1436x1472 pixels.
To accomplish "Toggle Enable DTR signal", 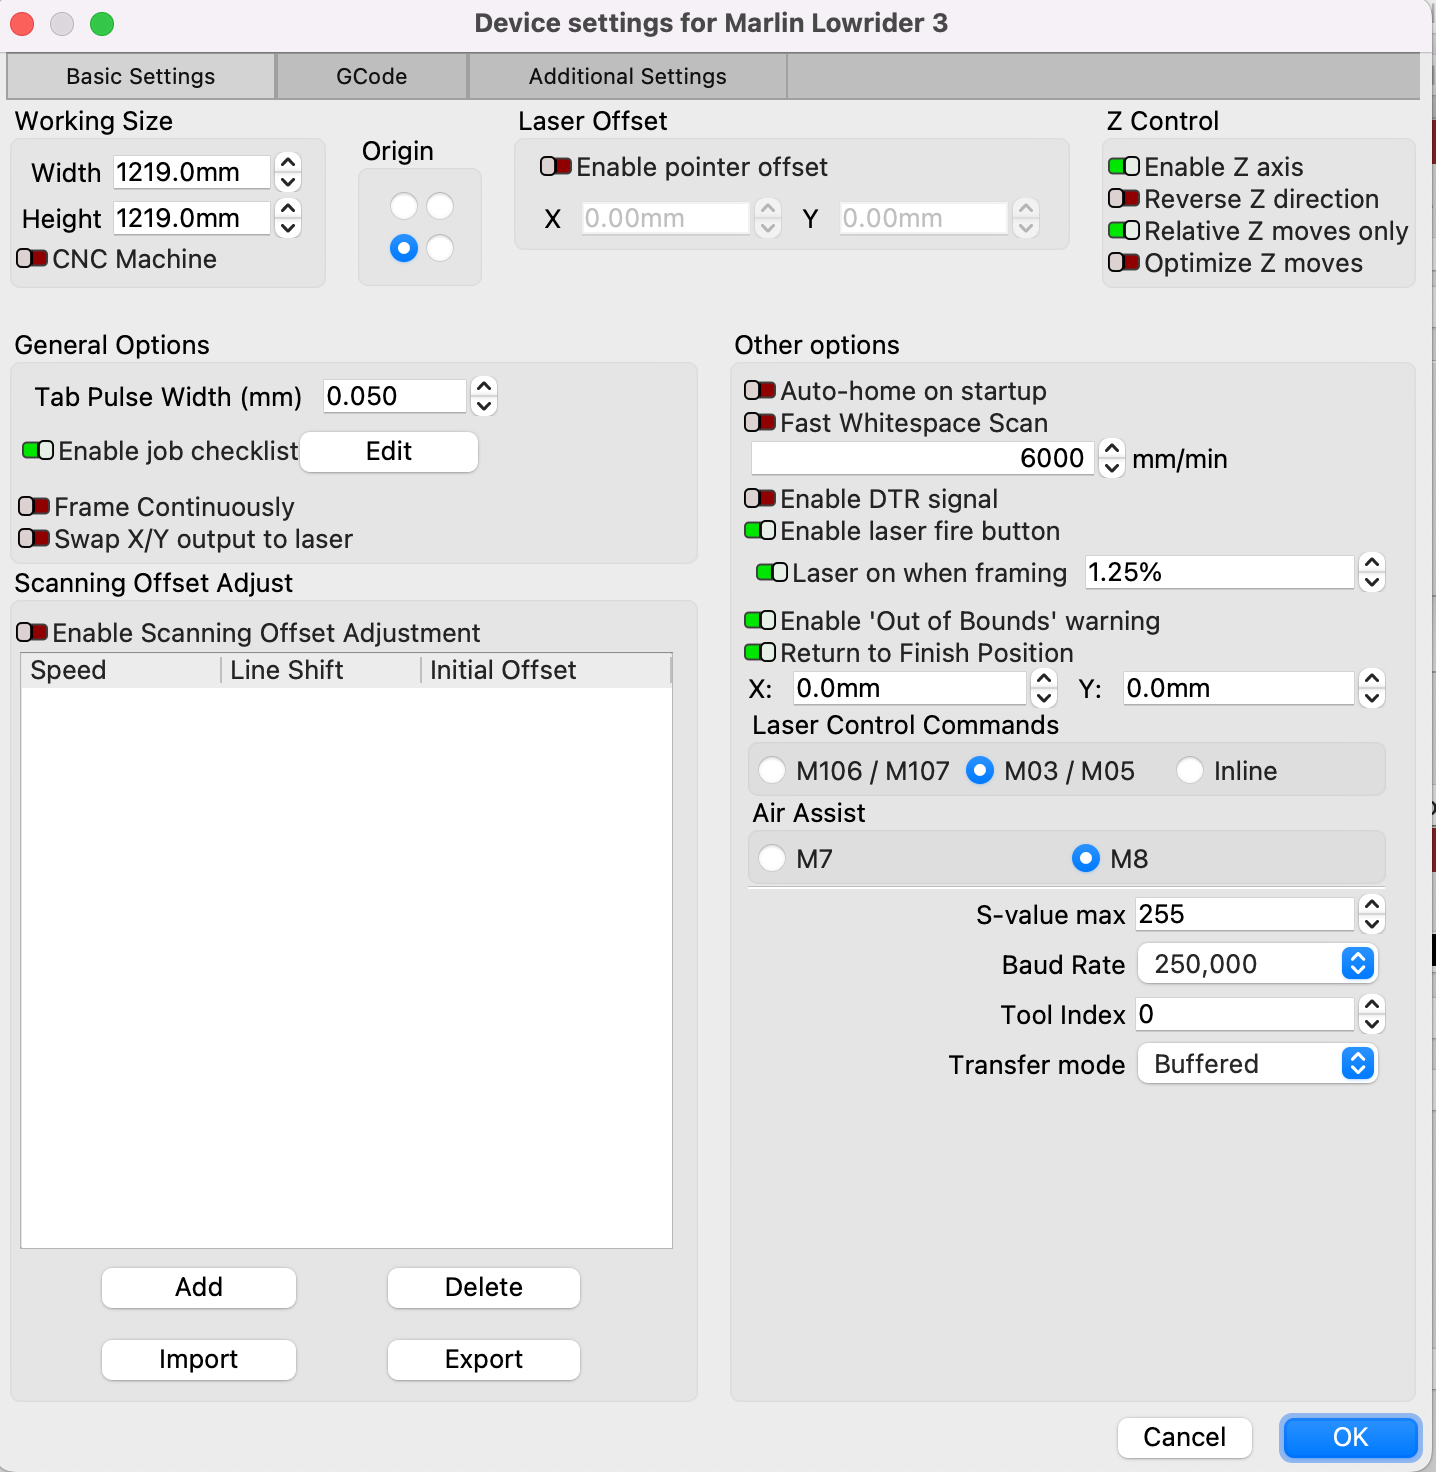I will point(760,499).
